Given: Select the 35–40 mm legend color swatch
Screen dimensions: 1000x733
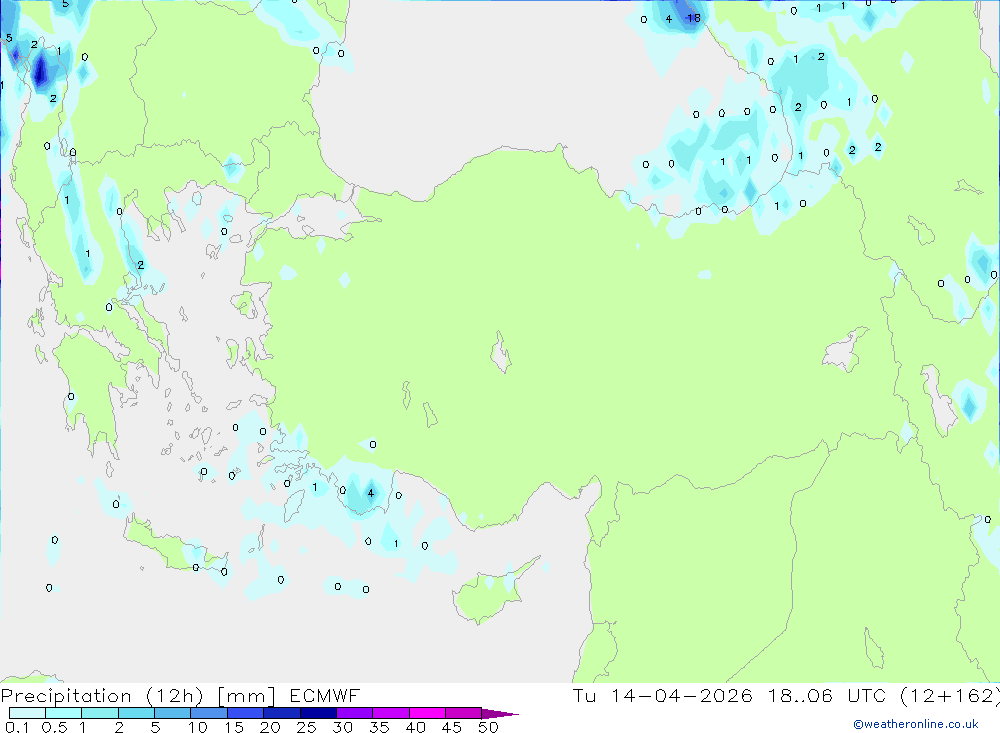Looking at the screenshot, I should 391,713.
